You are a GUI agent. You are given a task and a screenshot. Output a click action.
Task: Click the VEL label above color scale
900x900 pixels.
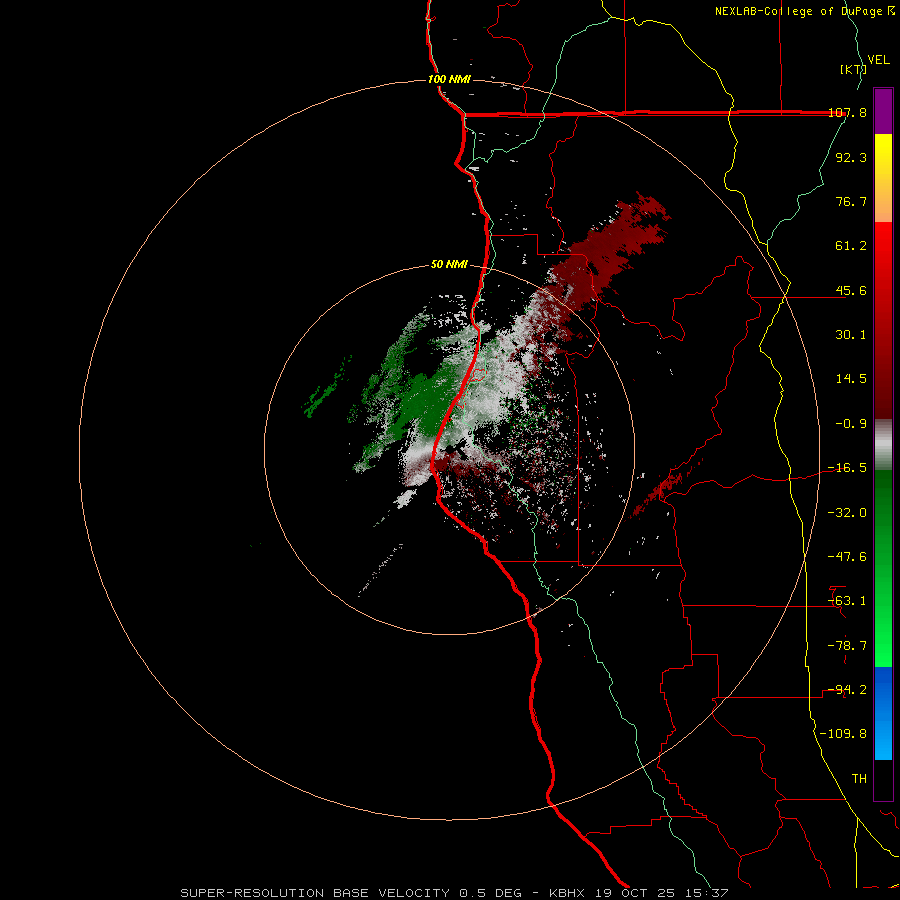tap(879, 60)
